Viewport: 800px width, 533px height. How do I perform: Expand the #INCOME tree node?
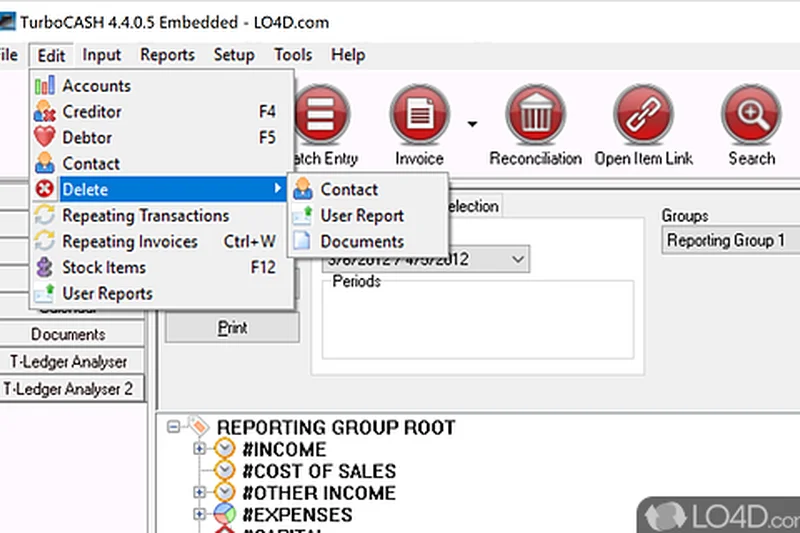pyautogui.click(x=200, y=449)
